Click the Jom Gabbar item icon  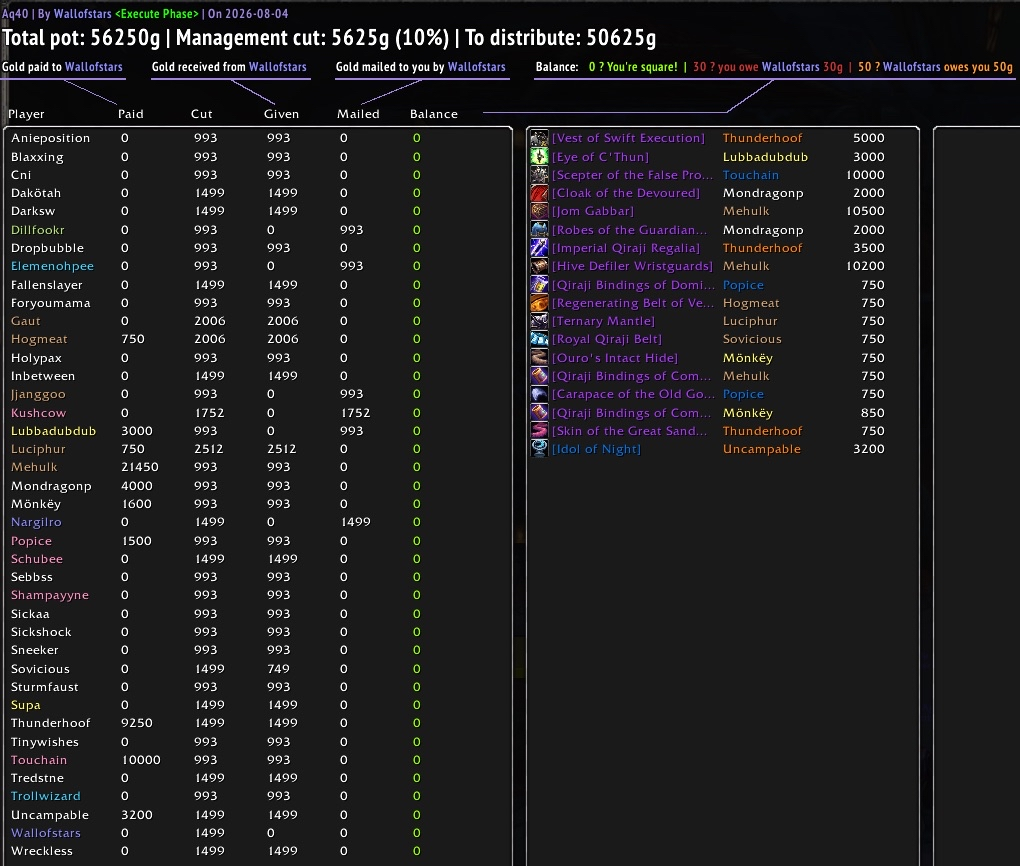(x=539, y=211)
